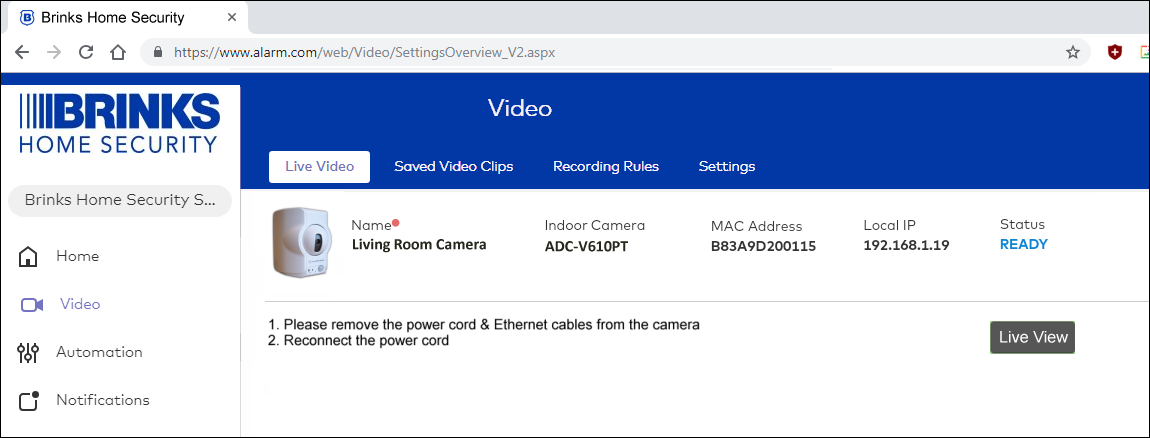Open the video Settings tab
This screenshot has width=1150, height=438.
click(727, 167)
